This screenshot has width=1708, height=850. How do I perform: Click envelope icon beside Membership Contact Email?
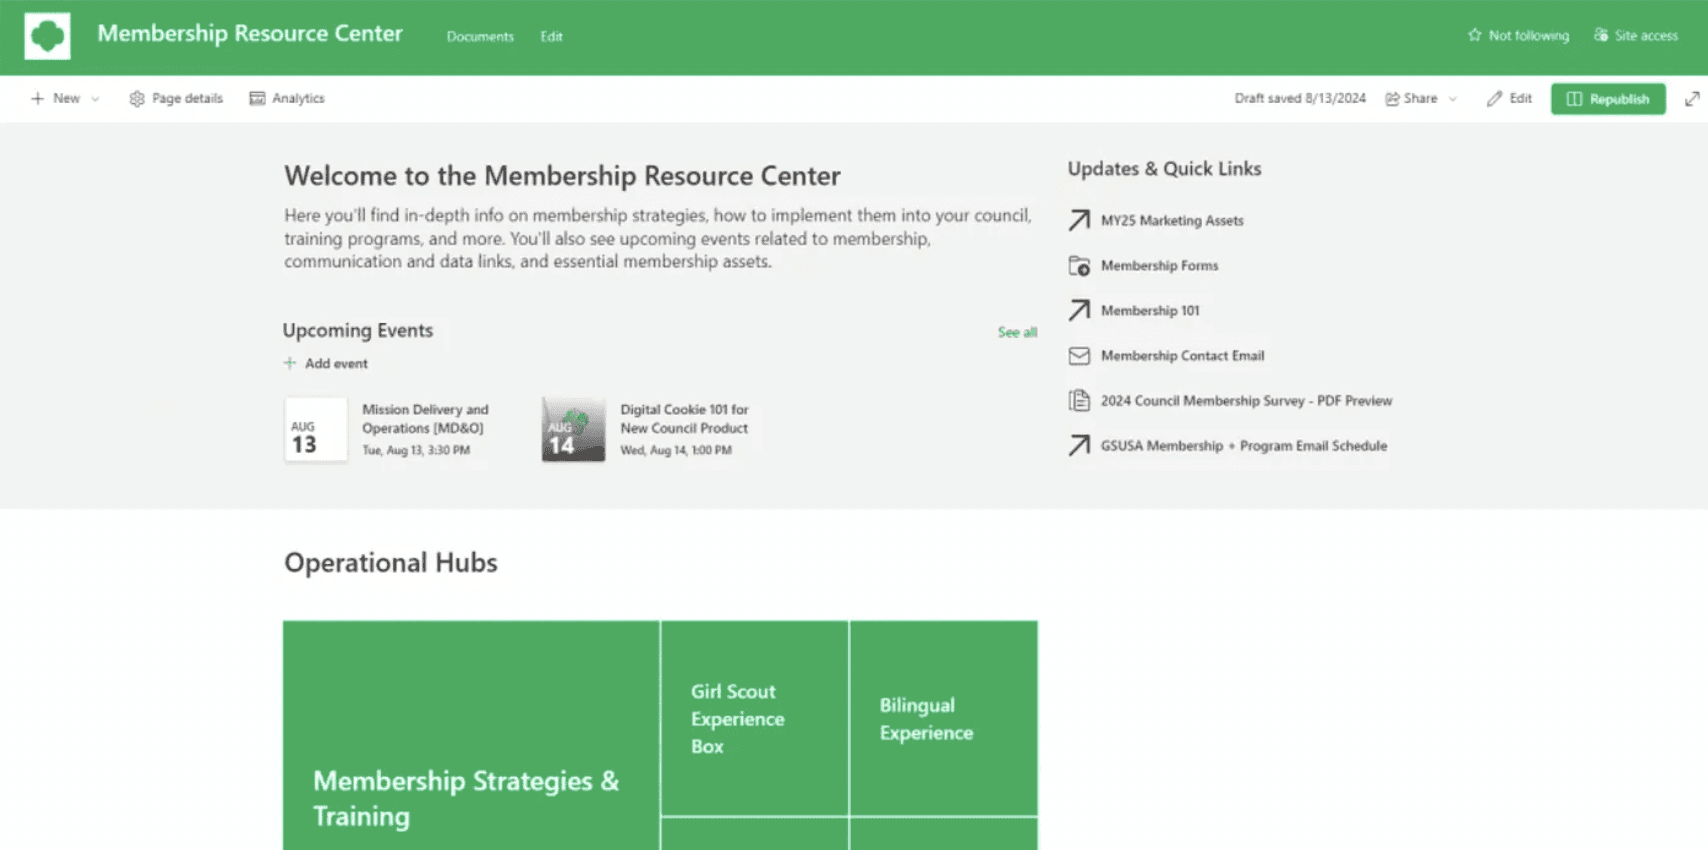[x=1079, y=355]
